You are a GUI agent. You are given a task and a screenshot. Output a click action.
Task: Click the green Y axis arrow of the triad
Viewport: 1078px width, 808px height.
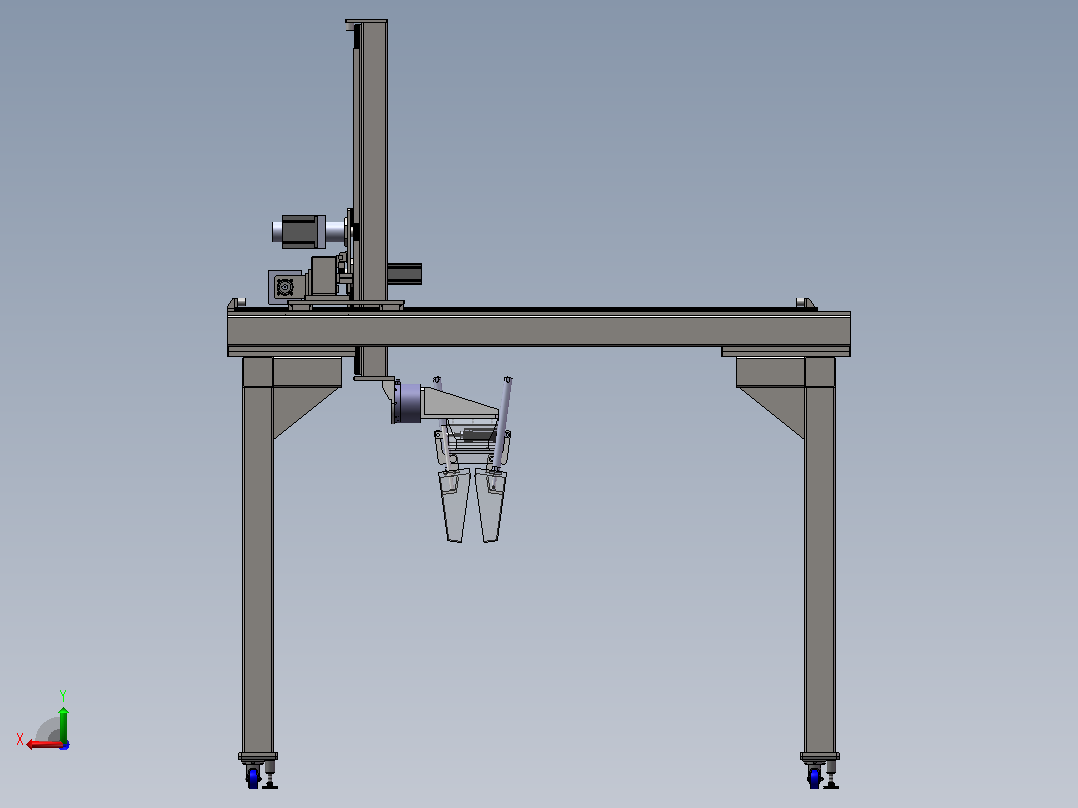point(63,724)
